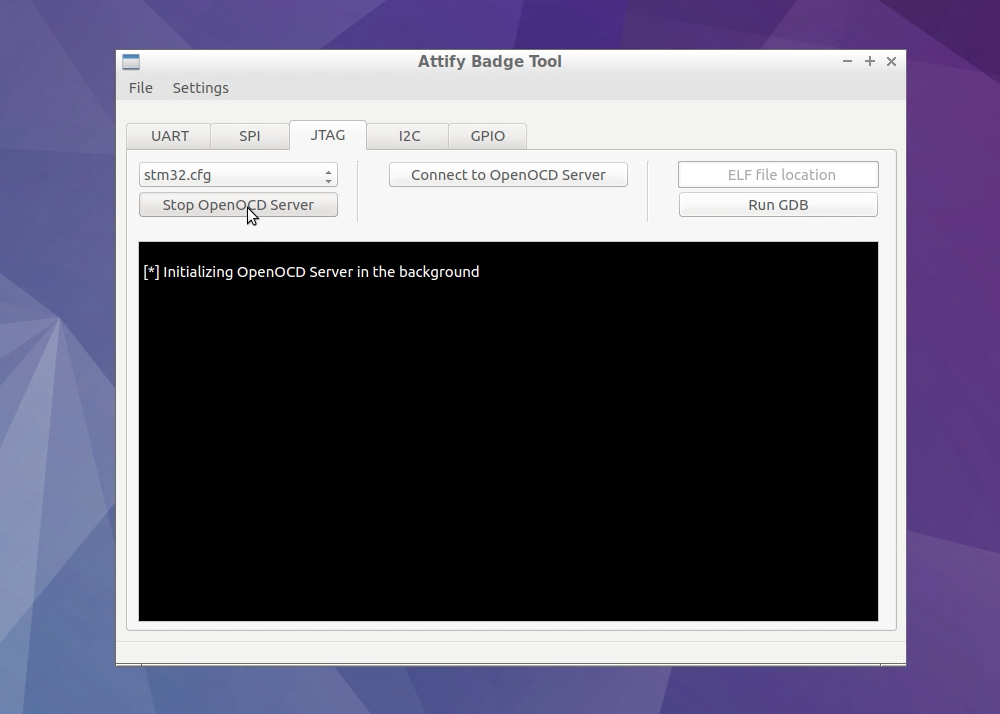Select text in the console output area
Viewport: 1000px width, 714px height.
(x=508, y=430)
